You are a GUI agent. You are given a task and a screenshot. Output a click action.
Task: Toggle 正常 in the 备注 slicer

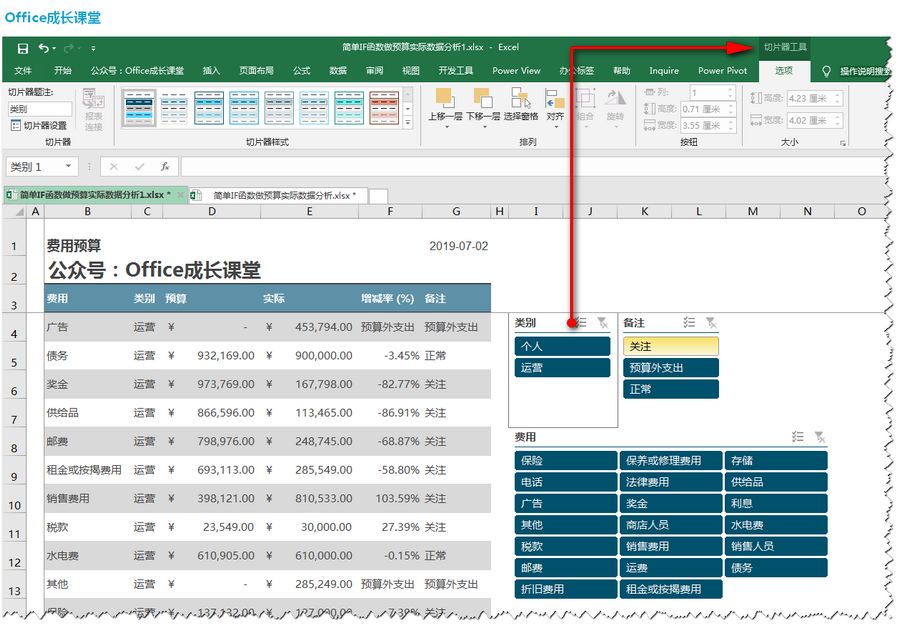pos(670,389)
